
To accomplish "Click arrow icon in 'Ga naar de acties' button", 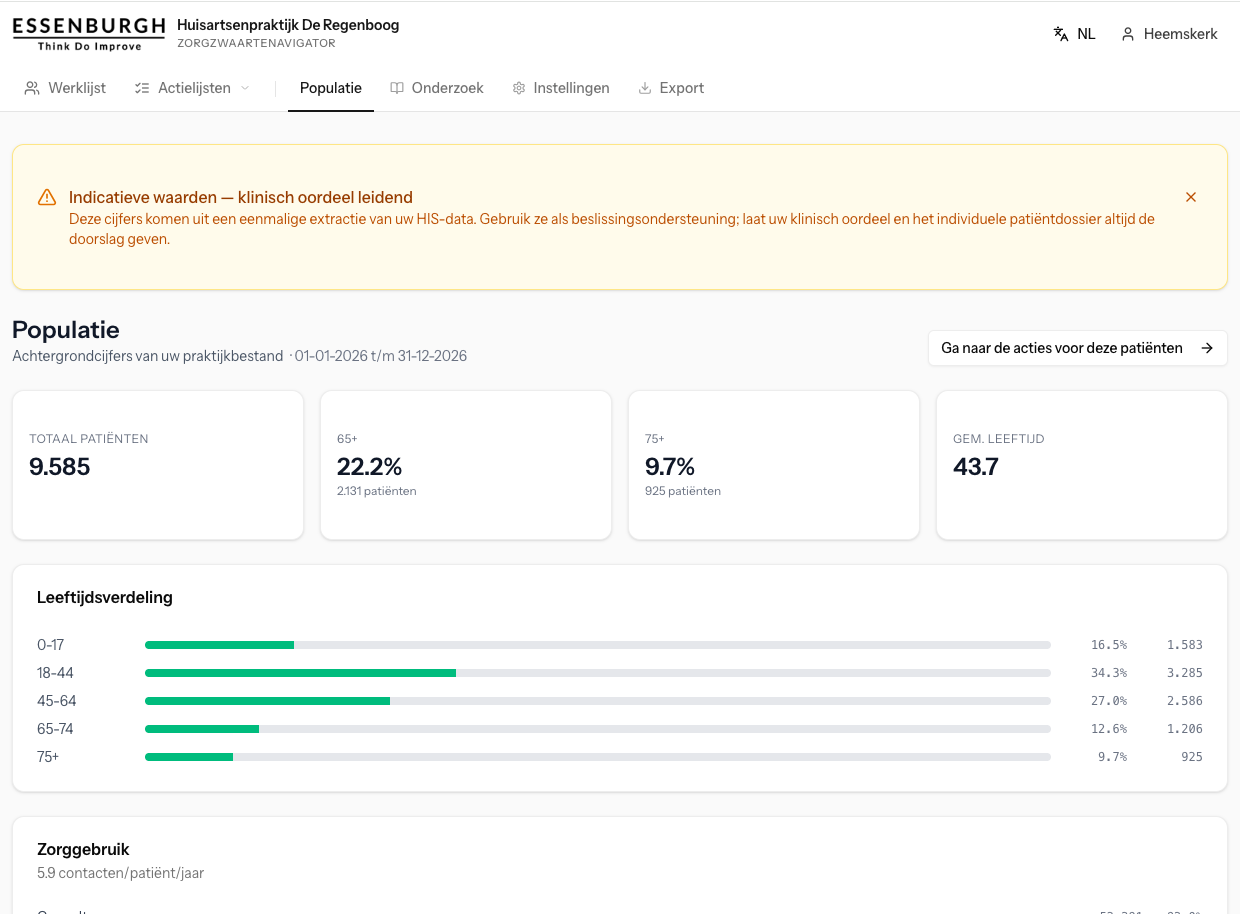I will (1207, 348).
